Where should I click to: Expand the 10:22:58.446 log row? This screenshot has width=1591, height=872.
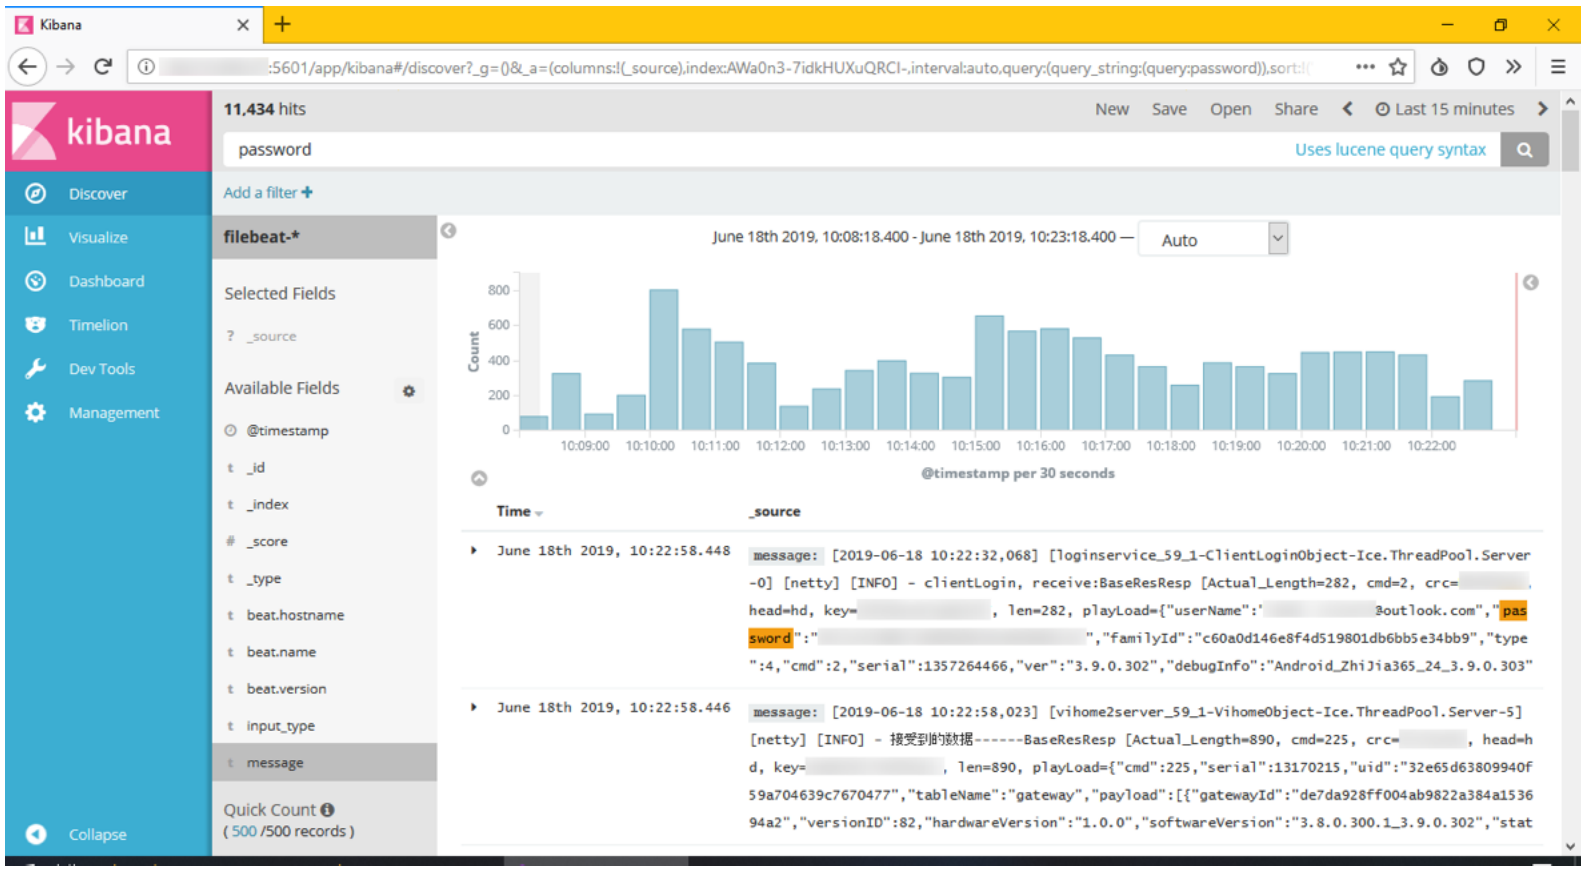point(474,708)
